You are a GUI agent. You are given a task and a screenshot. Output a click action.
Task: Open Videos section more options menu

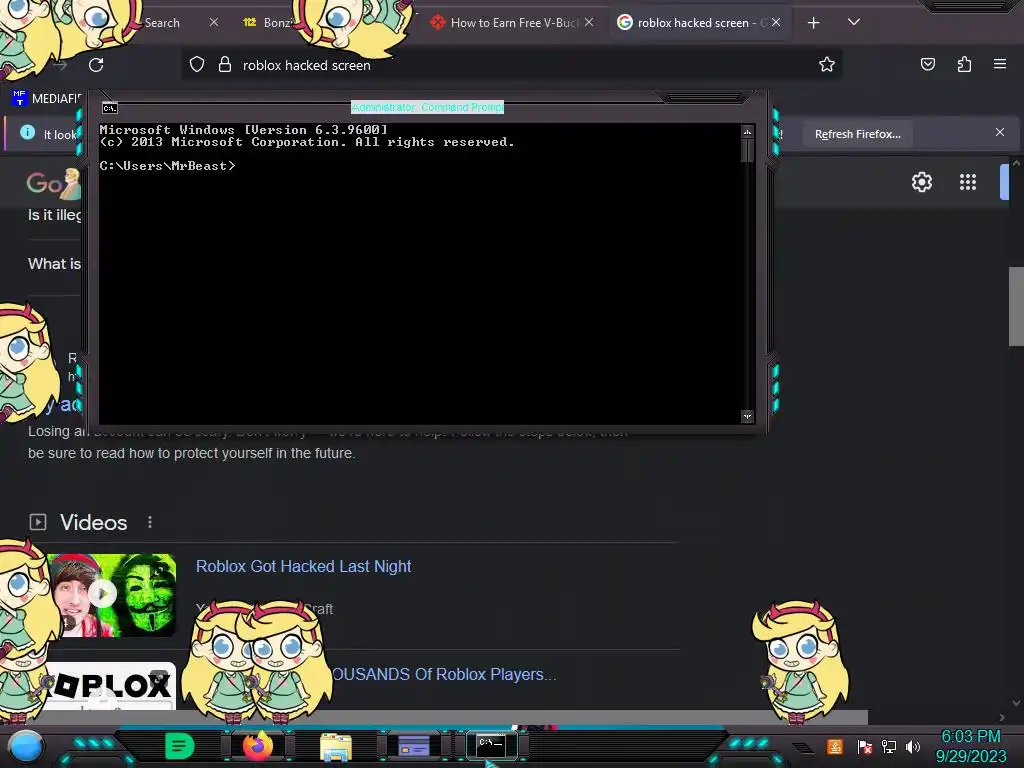click(150, 522)
